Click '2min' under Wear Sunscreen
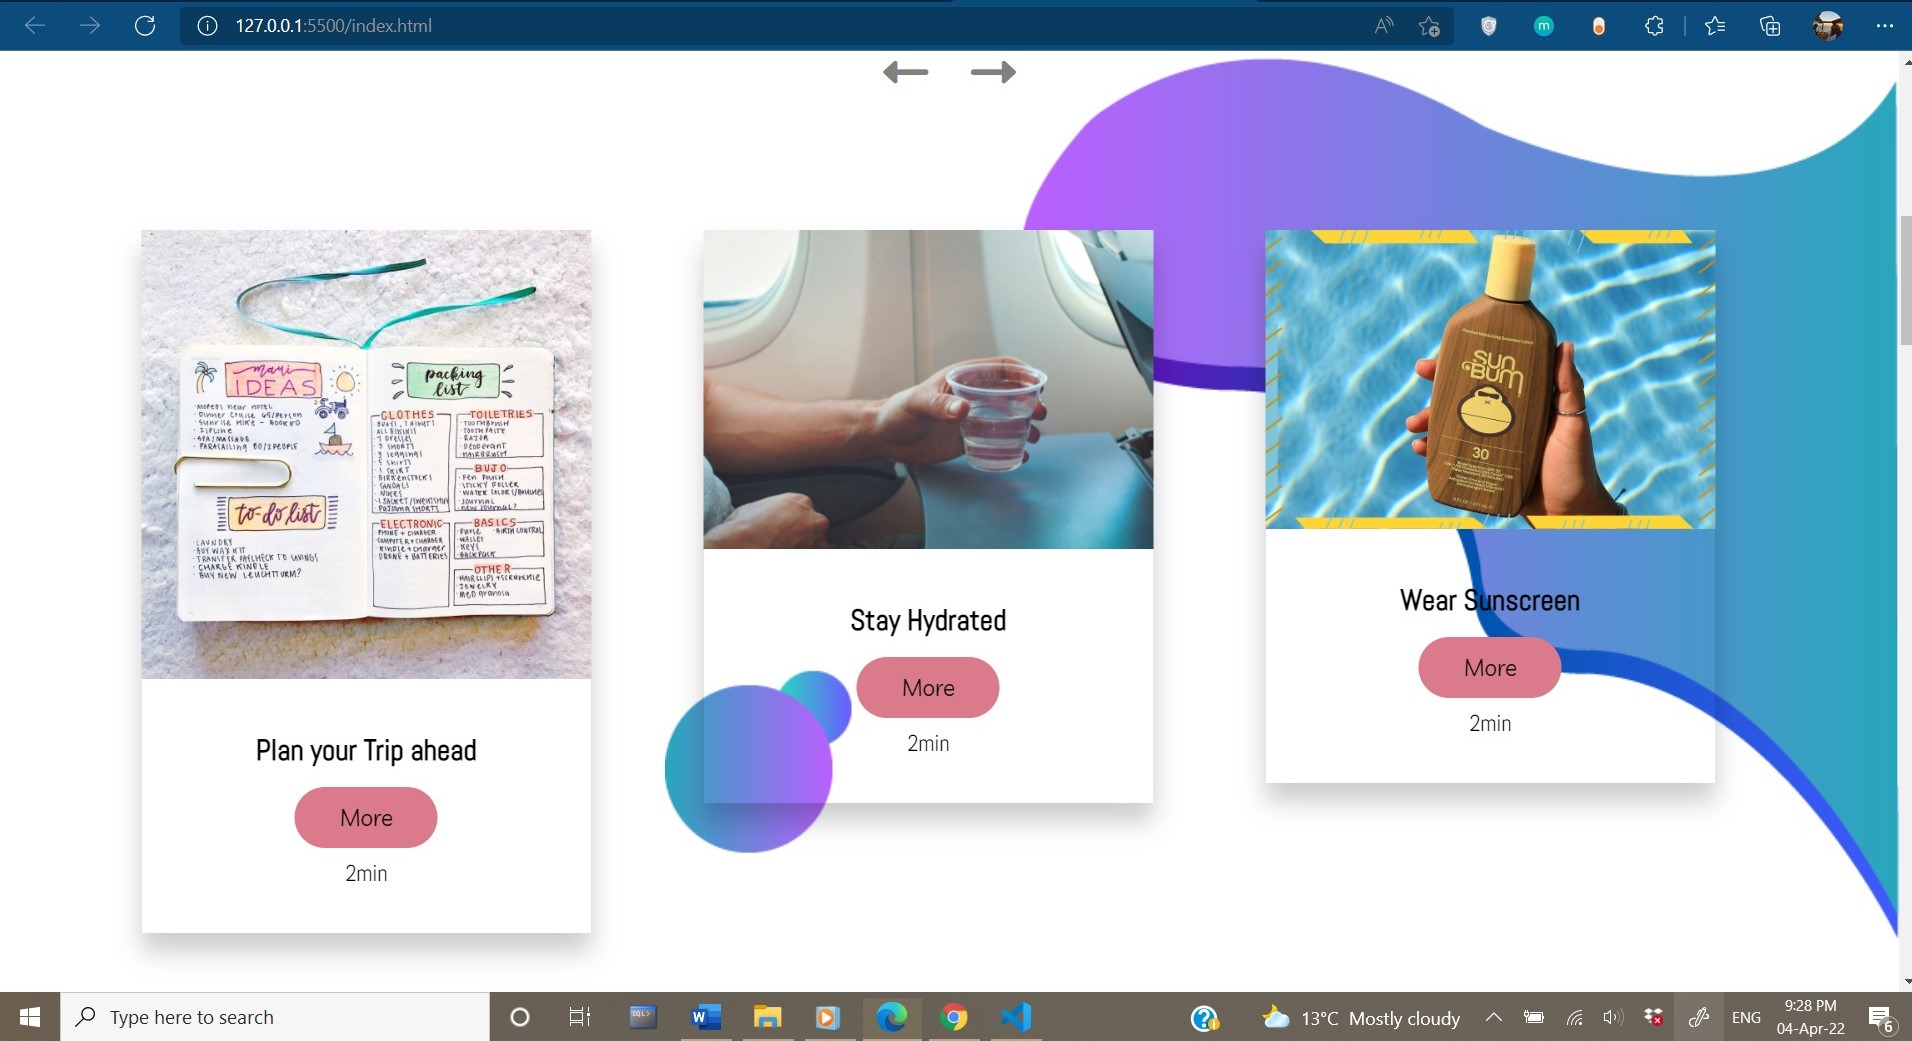This screenshot has height=1041, width=1912. tap(1490, 724)
